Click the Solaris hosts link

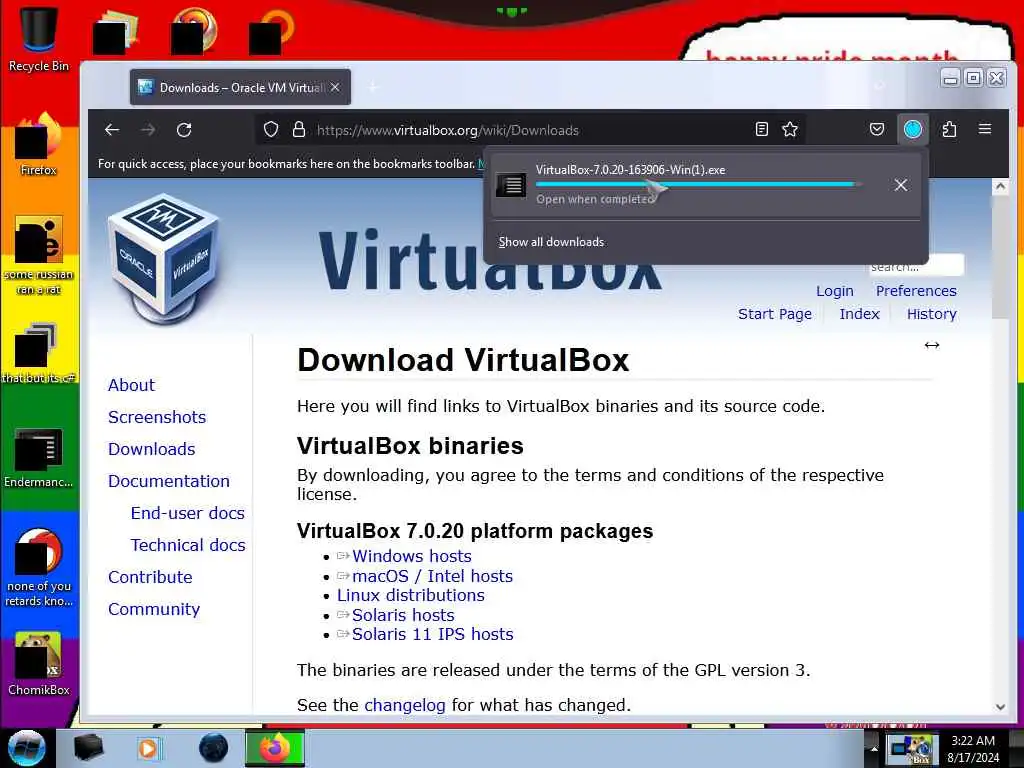coord(403,615)
